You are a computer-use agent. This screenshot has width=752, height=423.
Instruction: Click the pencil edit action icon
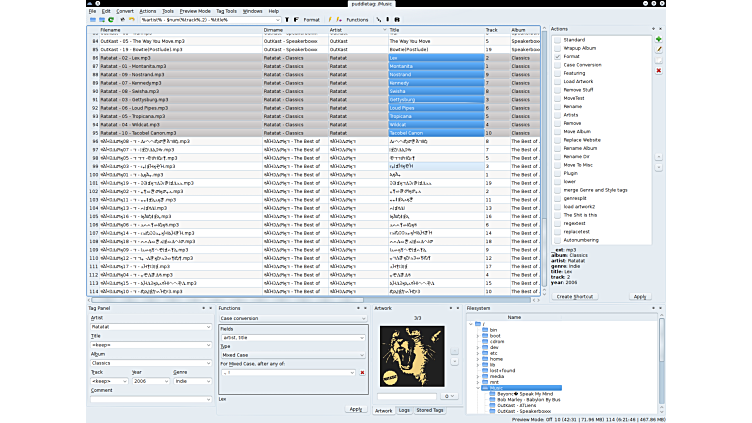pyautogui.click(x=659, y=50)
